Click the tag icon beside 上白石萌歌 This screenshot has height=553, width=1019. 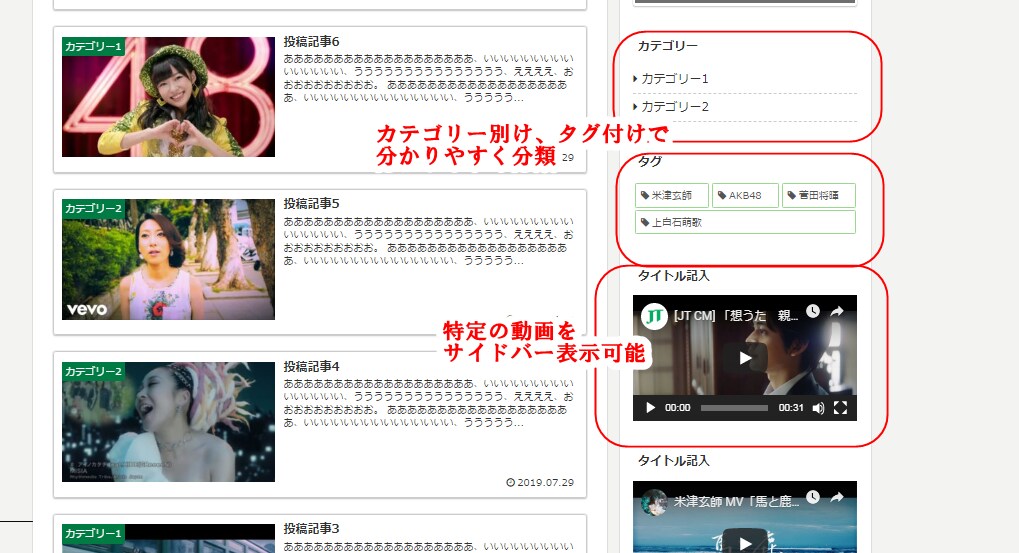645,222
